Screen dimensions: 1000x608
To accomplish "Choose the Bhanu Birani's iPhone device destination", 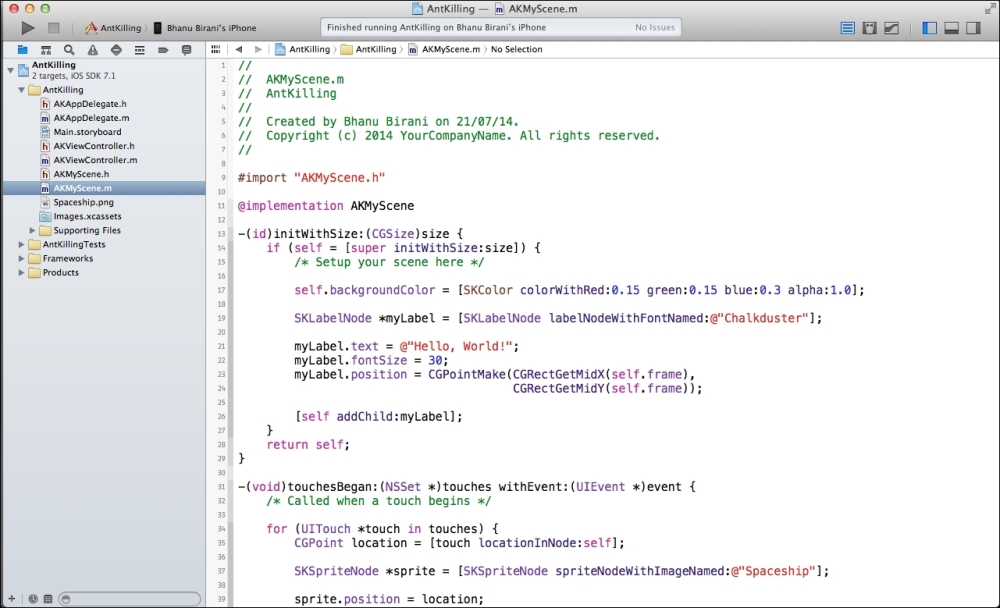I will click(205, 27).
